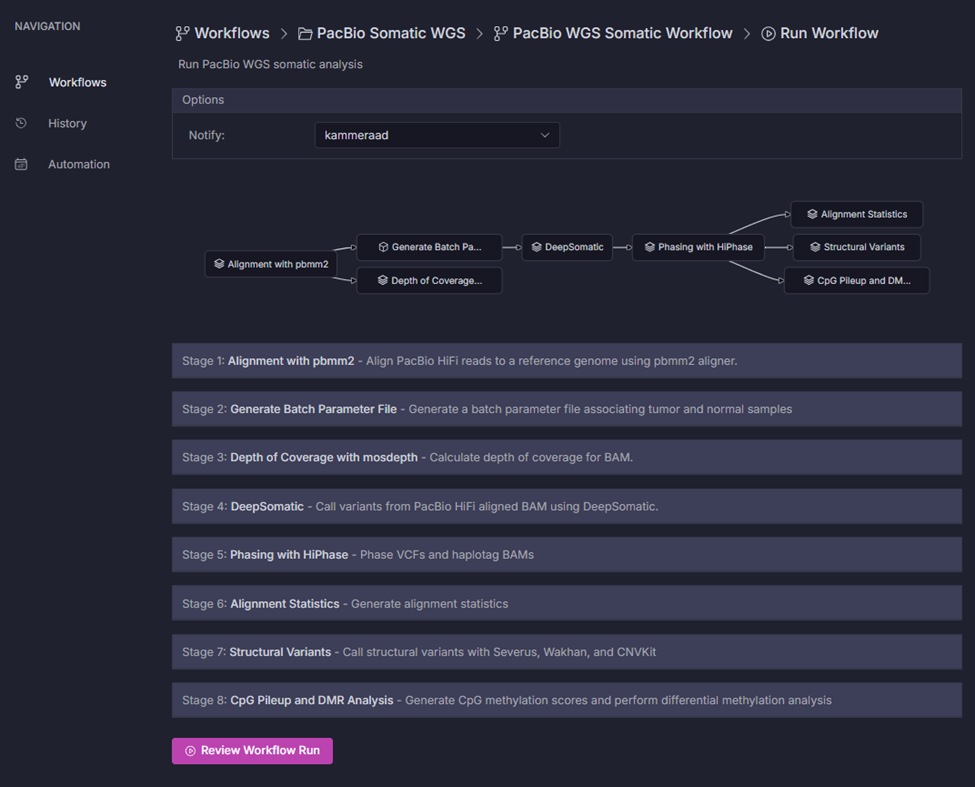975x787 pixels.
Task: Expand Stage 7 Structural Variants section
Action: point(566,652)
